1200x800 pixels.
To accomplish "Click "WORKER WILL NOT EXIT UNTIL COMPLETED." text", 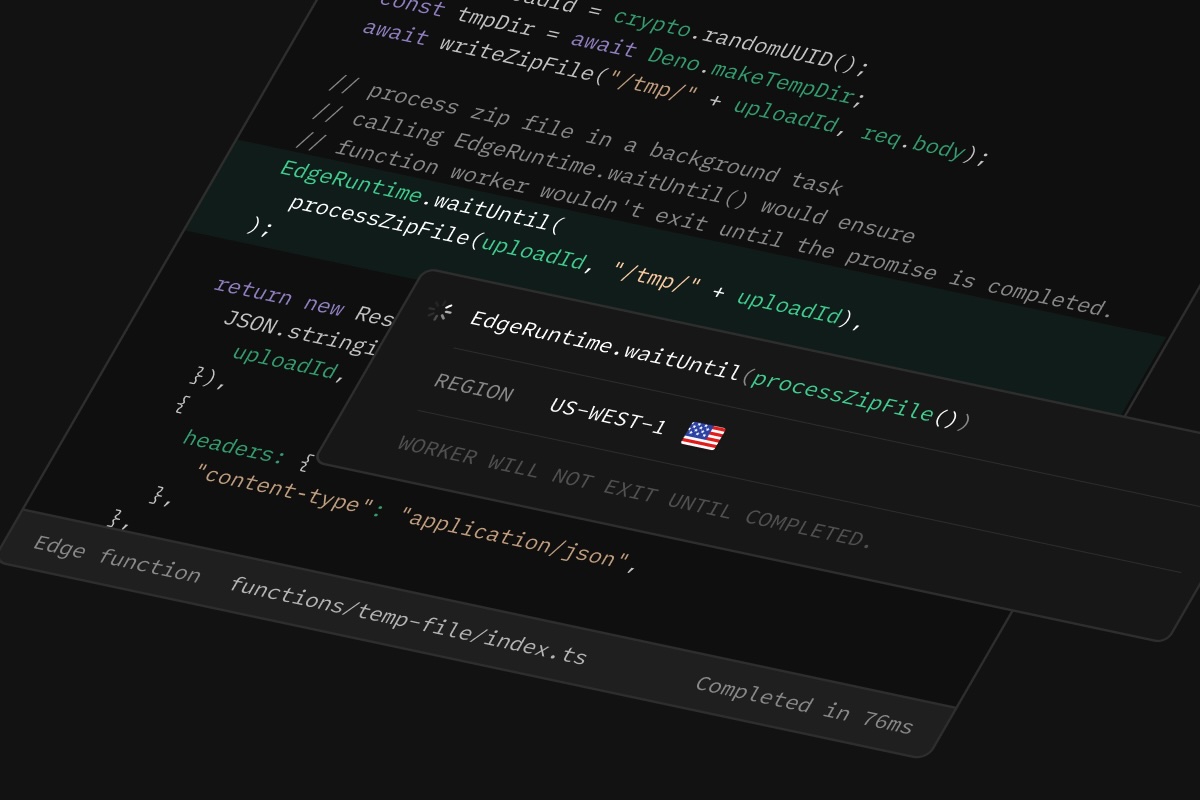I will pos(635,491).
